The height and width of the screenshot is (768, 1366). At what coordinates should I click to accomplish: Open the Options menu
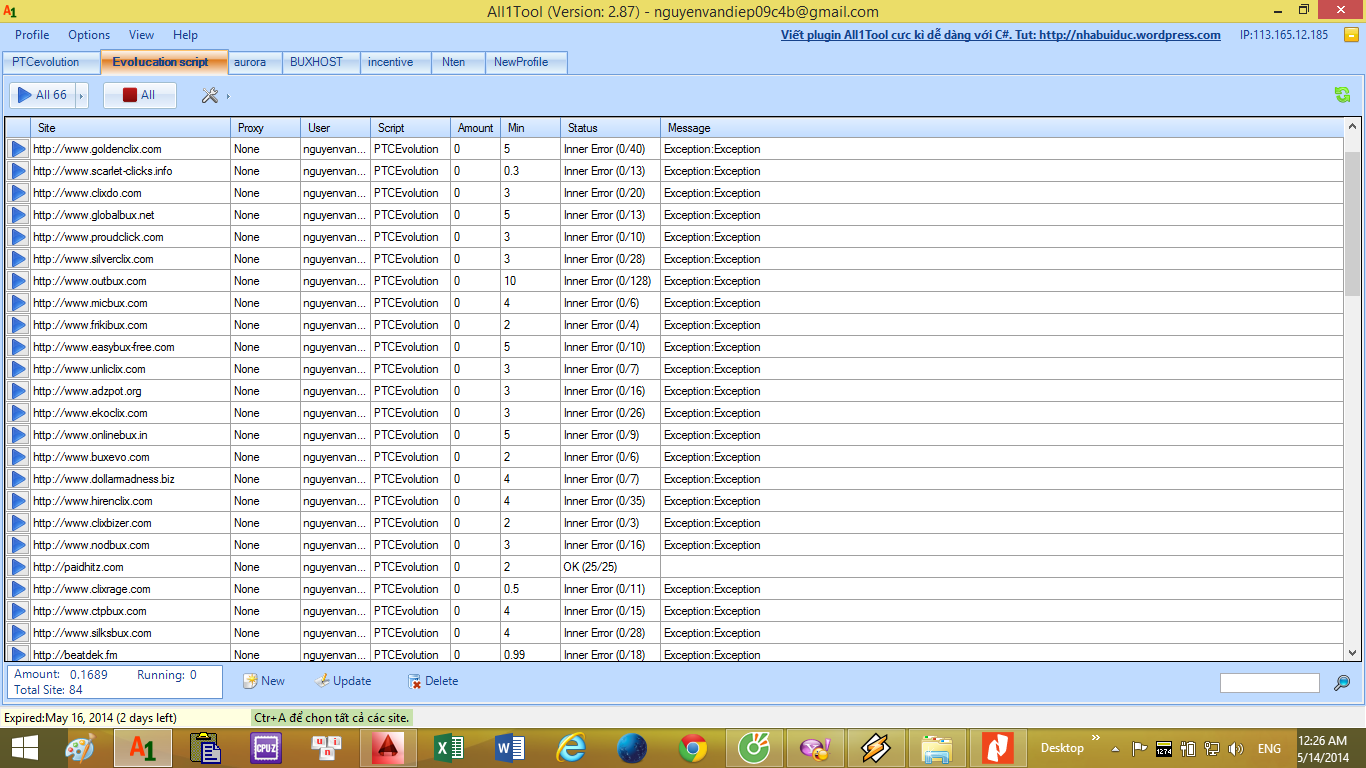[x=89, y=35]
